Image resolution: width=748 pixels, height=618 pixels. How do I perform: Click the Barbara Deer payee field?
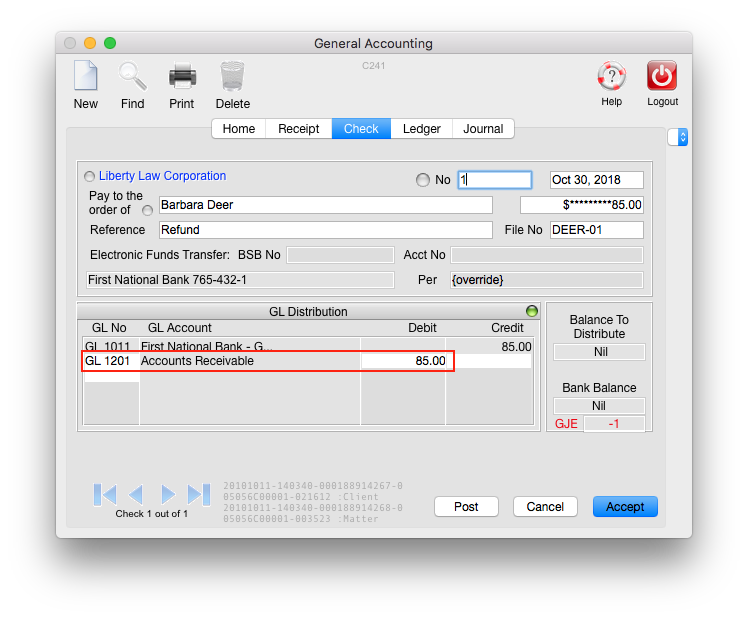click(326, 205)
